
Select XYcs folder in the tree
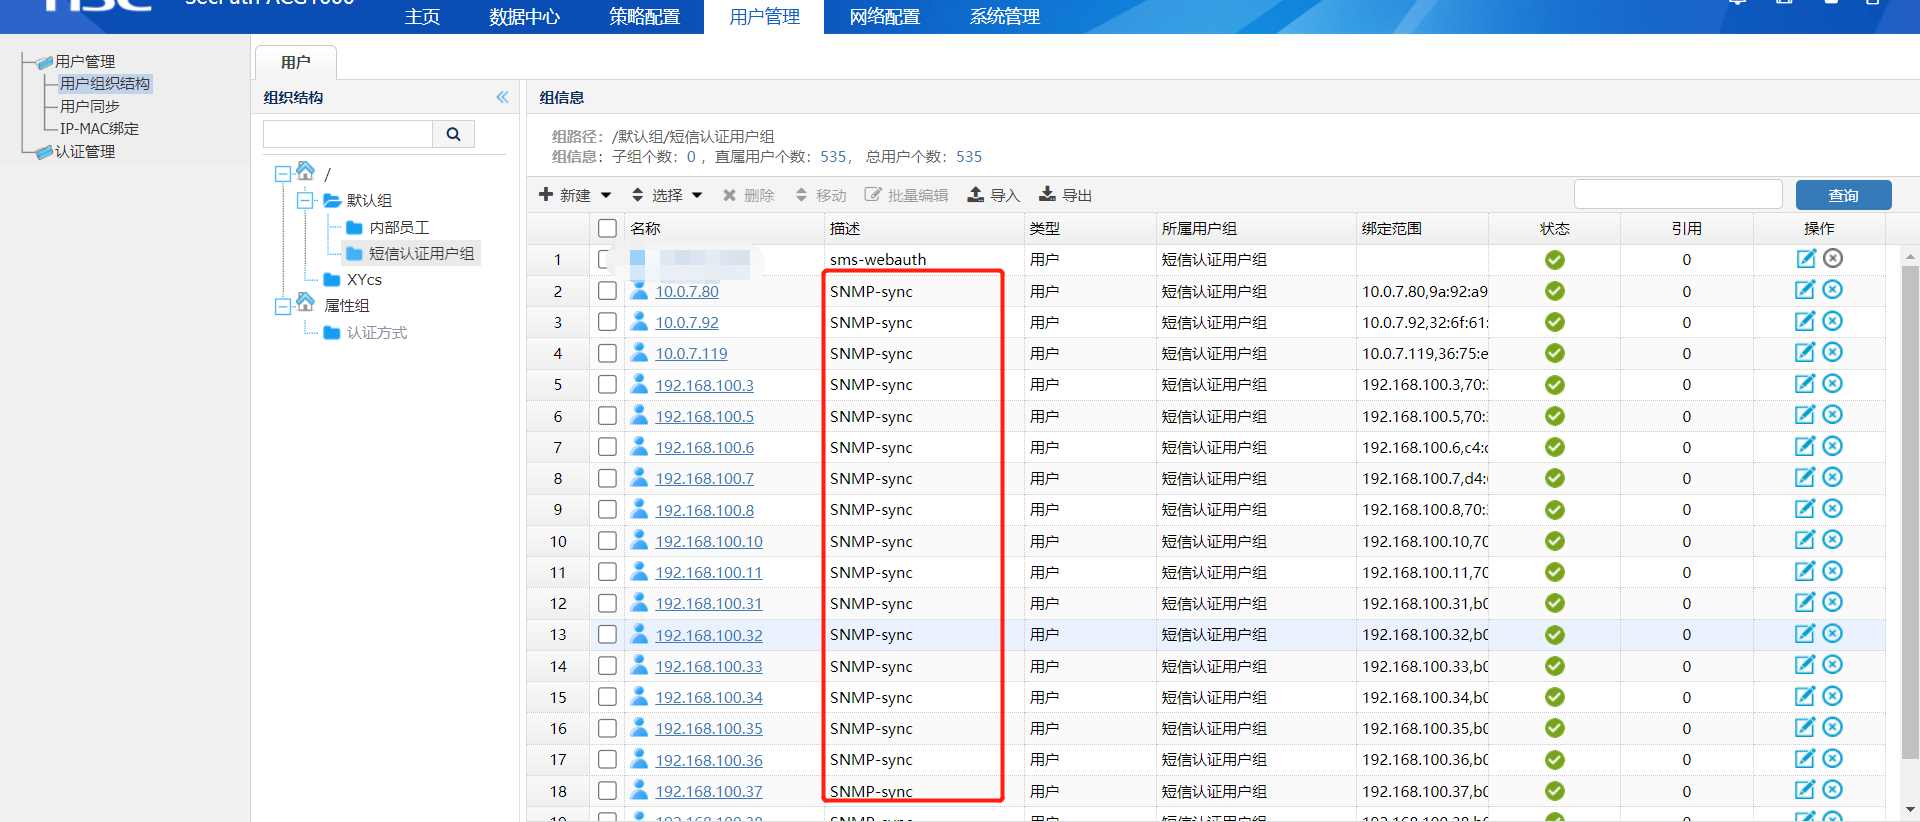tap(364, 280)
